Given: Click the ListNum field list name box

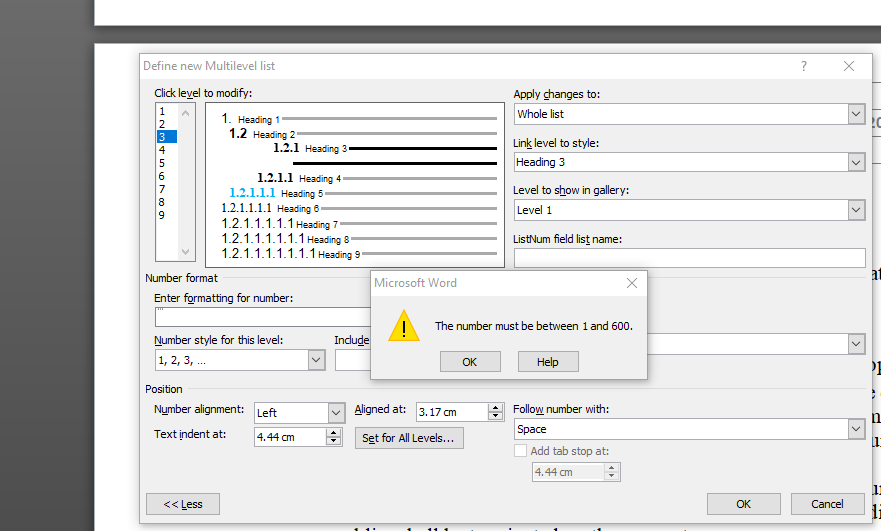Looking at the screenshot, I should click(689, 258).
